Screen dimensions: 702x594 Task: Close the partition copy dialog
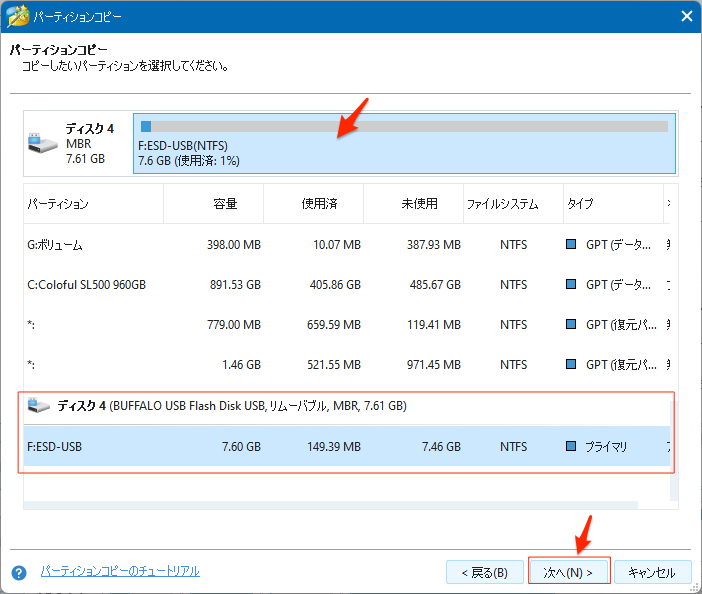(x=686, y=16)
